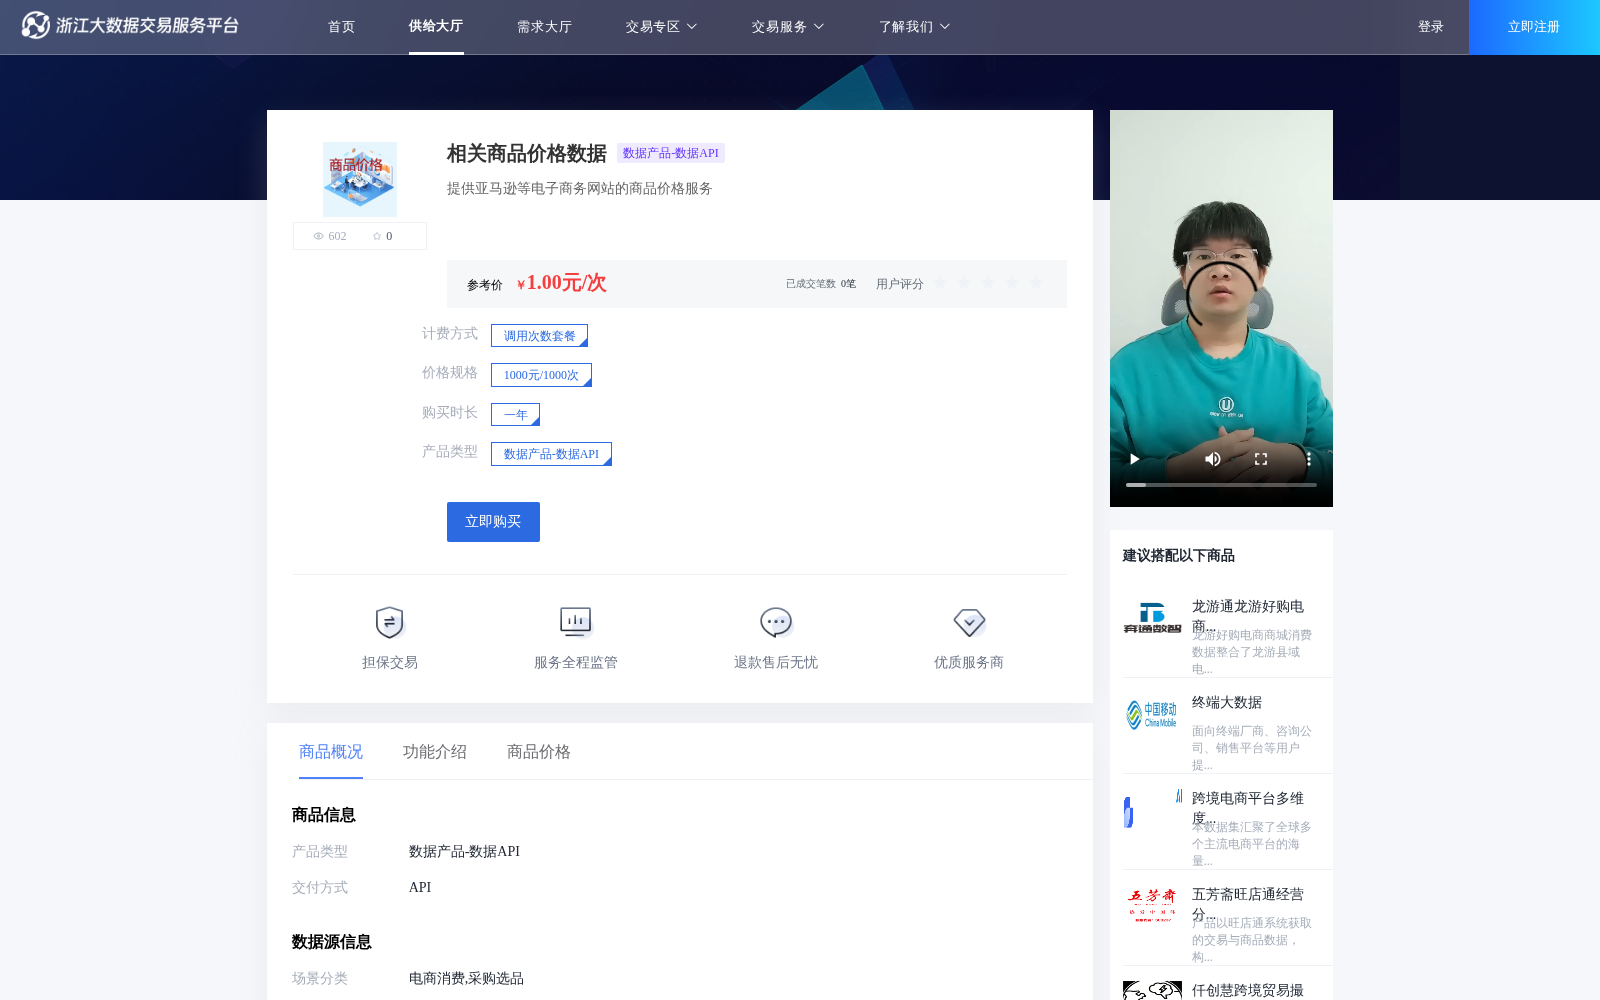Viewport: 1600px width, 1000px height.
Task: Go to 首页 in the nav bar
Action: [x=341, y=27]
